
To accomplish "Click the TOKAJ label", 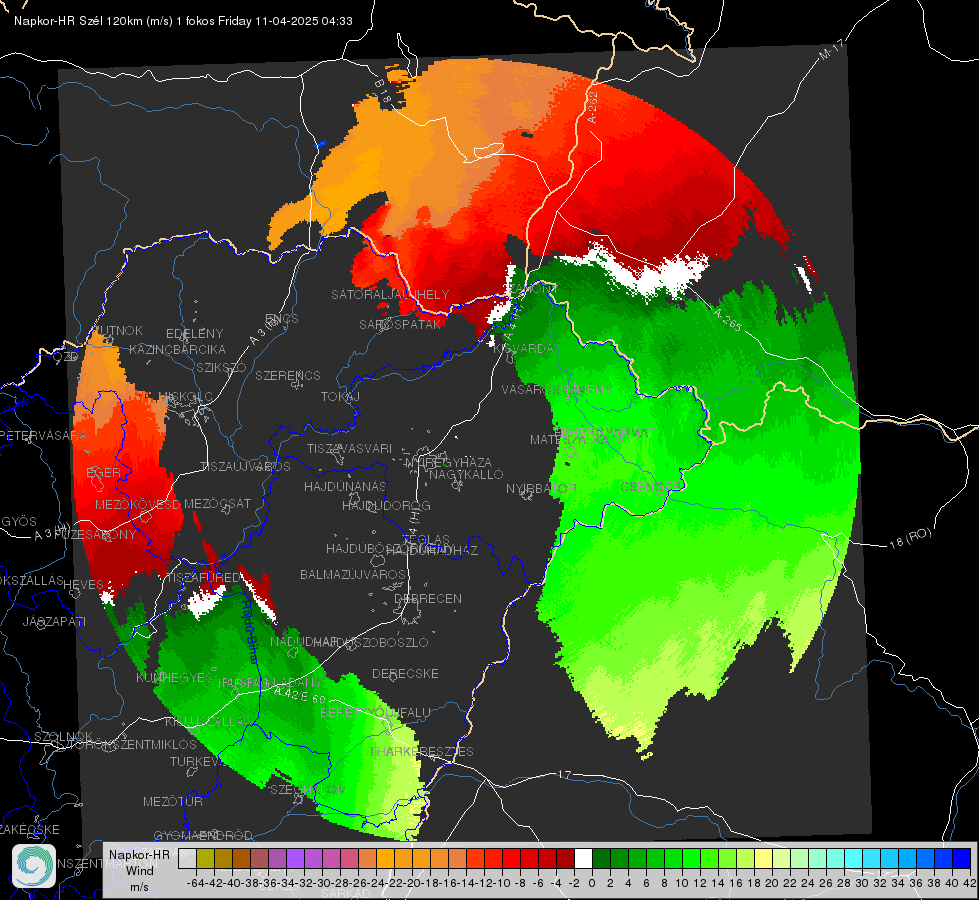I will coord(340,397).
